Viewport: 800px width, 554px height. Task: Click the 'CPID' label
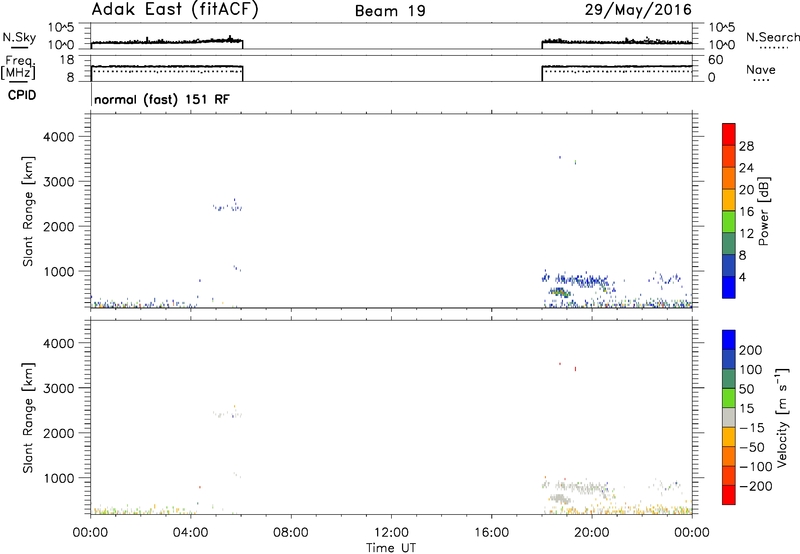(22, 95)
